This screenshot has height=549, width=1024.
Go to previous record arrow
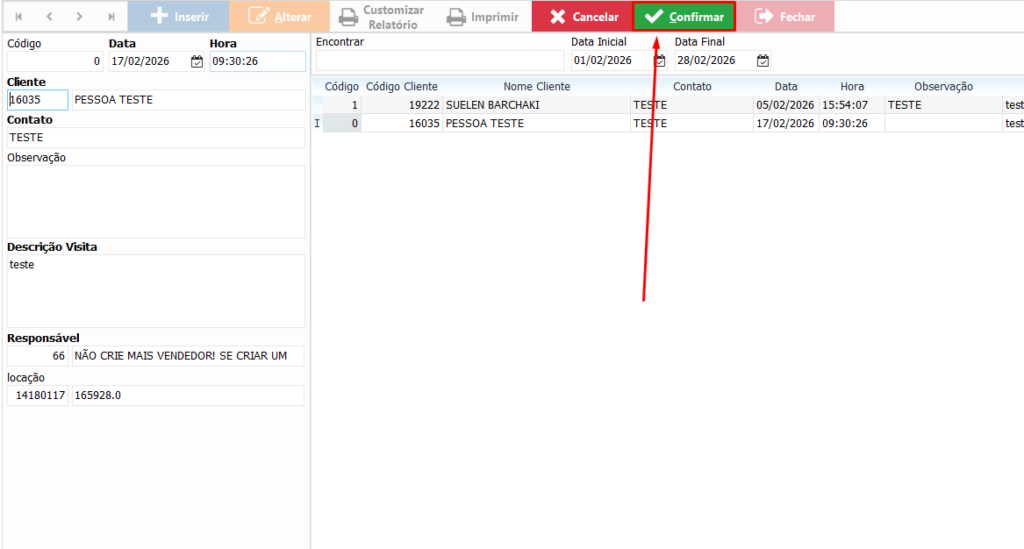pyautogui.click(x=49, y=17)
